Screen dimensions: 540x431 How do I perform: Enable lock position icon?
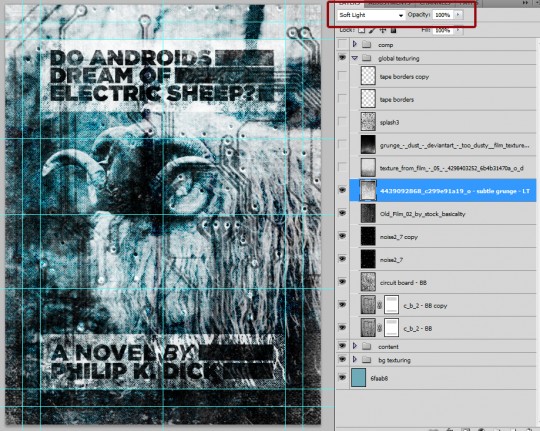[x=383, y=30]
